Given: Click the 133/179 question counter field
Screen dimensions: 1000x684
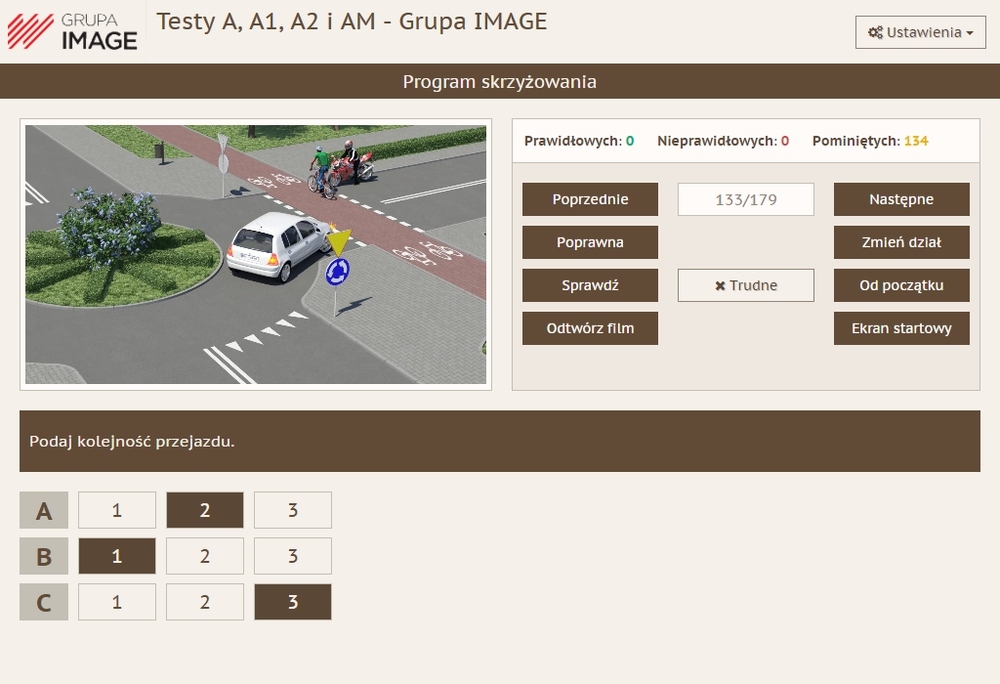Looking at the screenshot, I should (x=746, y=200).
